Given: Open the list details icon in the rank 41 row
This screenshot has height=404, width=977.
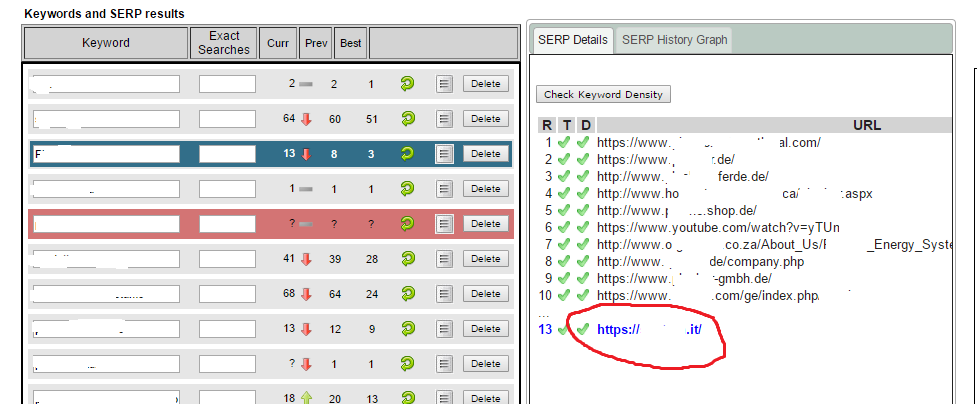Looking at the screenshot, I should [x=445, y=259].
